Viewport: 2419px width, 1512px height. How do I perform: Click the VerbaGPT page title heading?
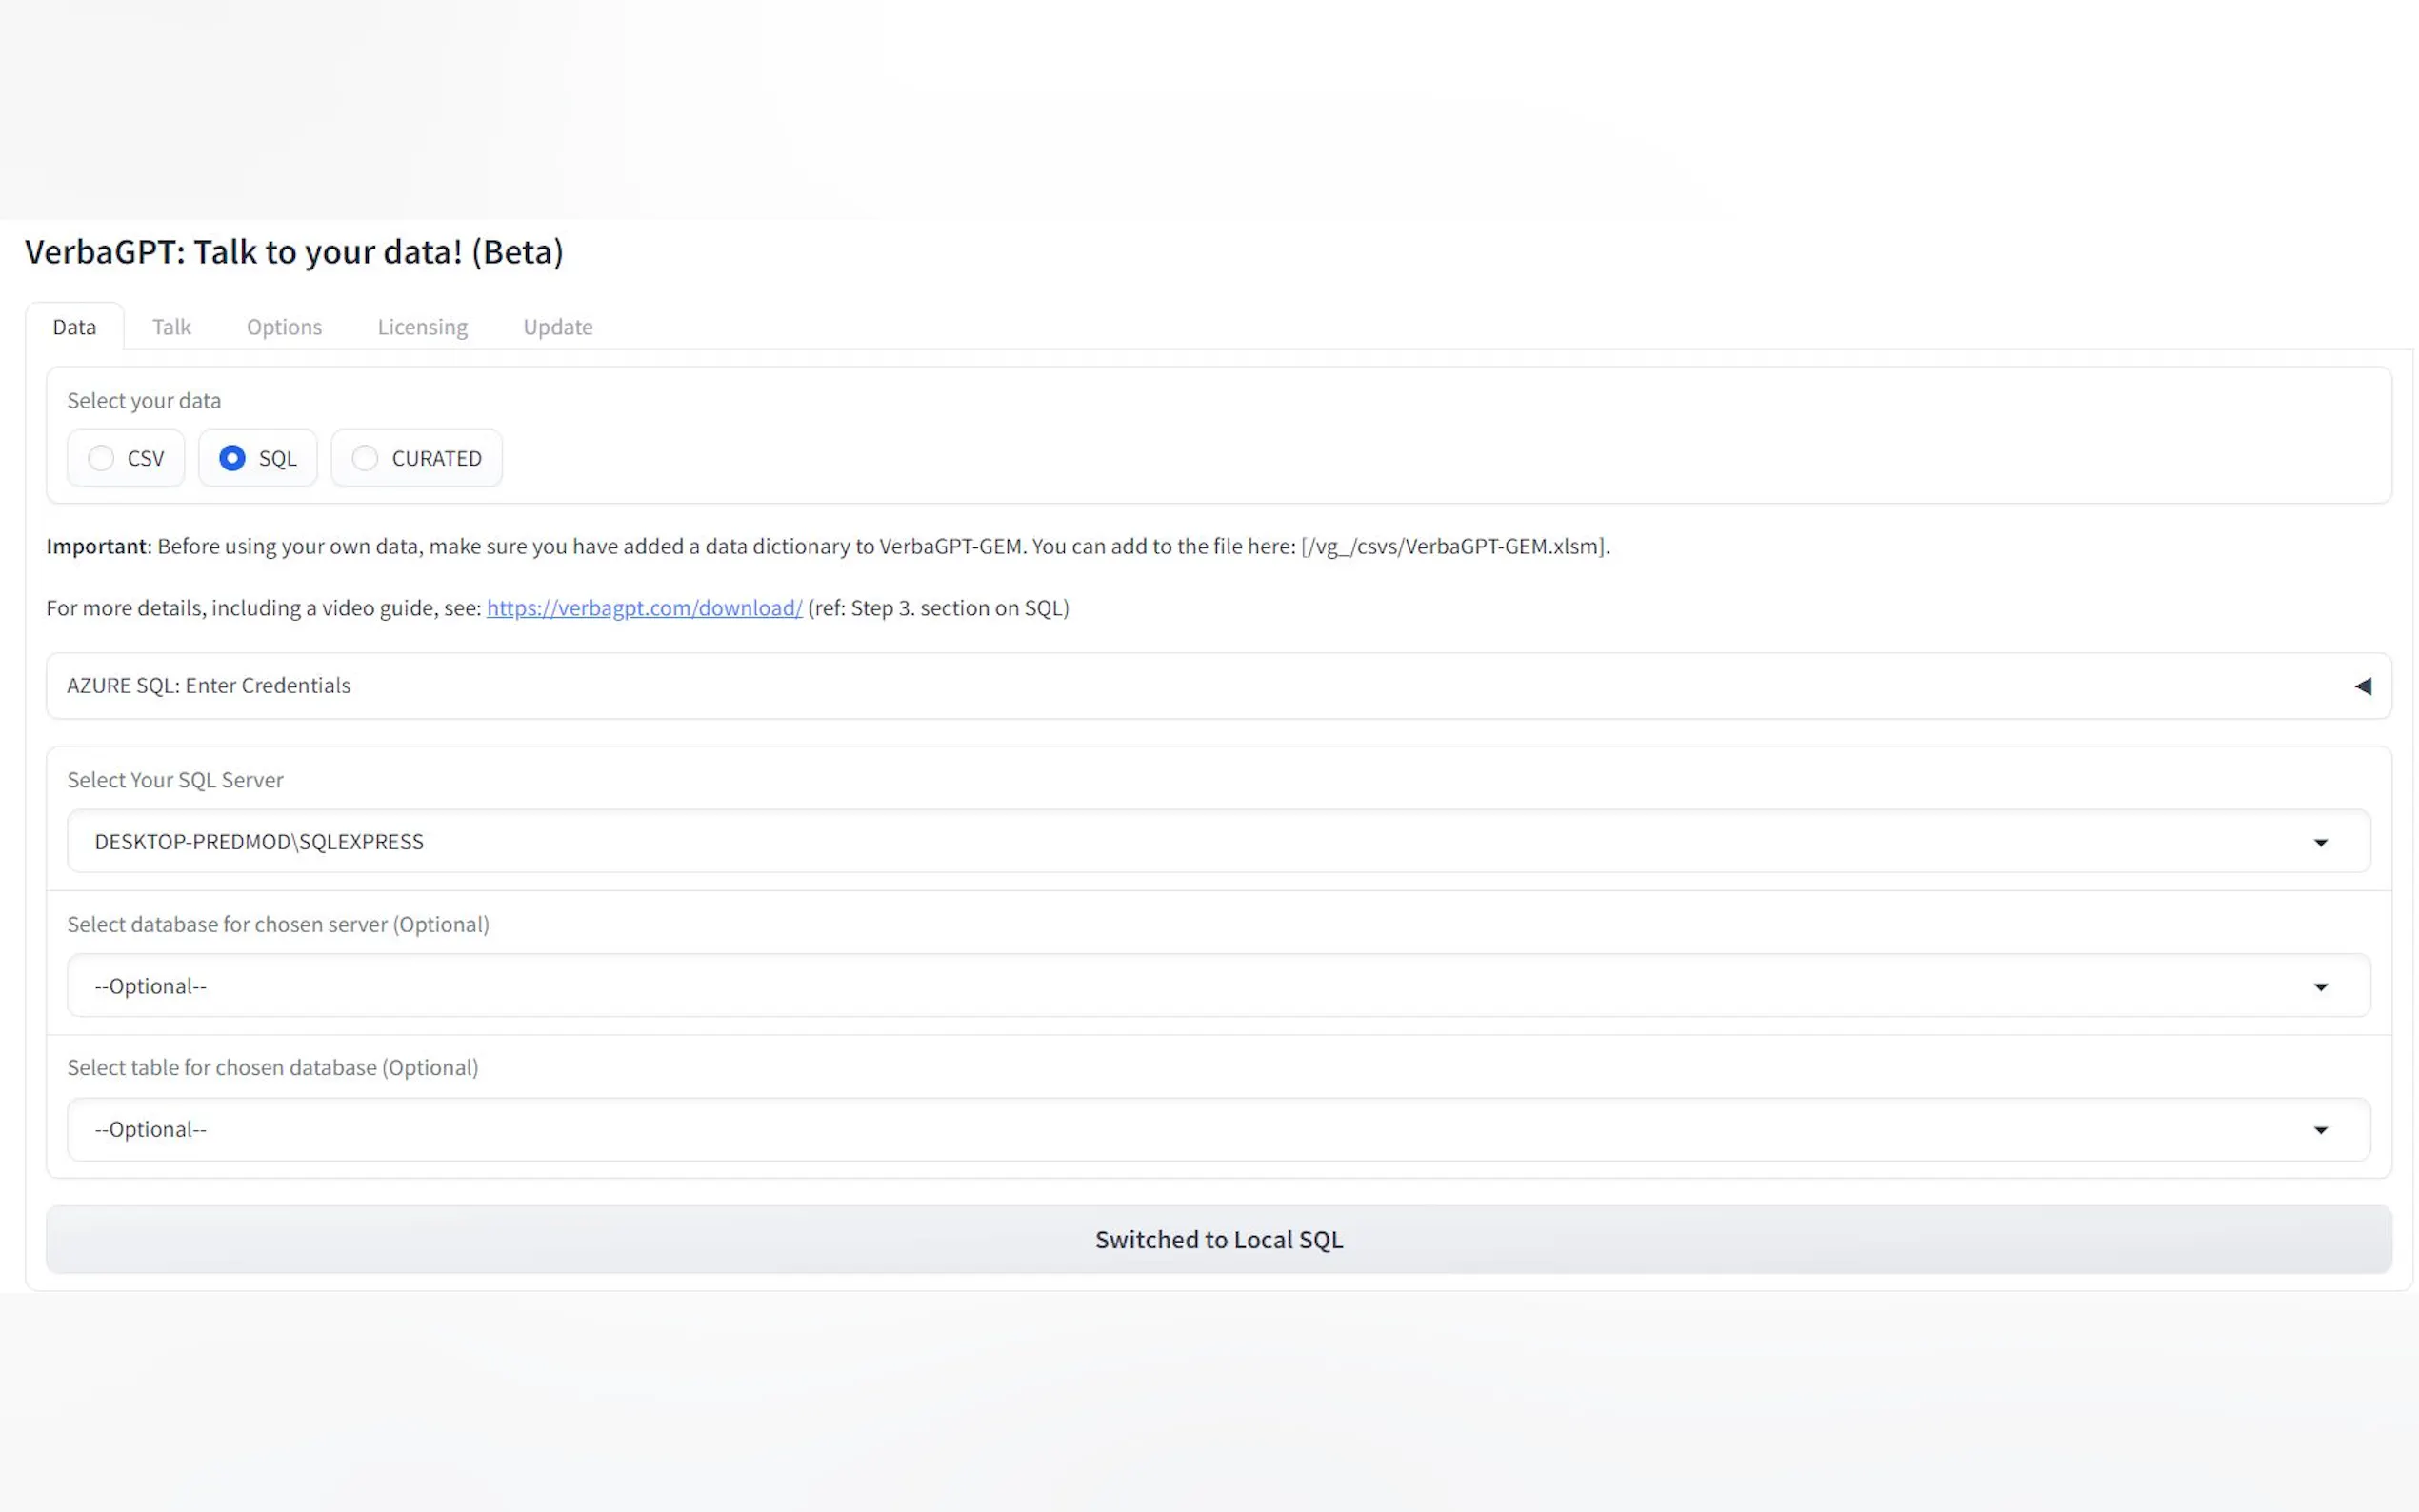pos(294,252)
